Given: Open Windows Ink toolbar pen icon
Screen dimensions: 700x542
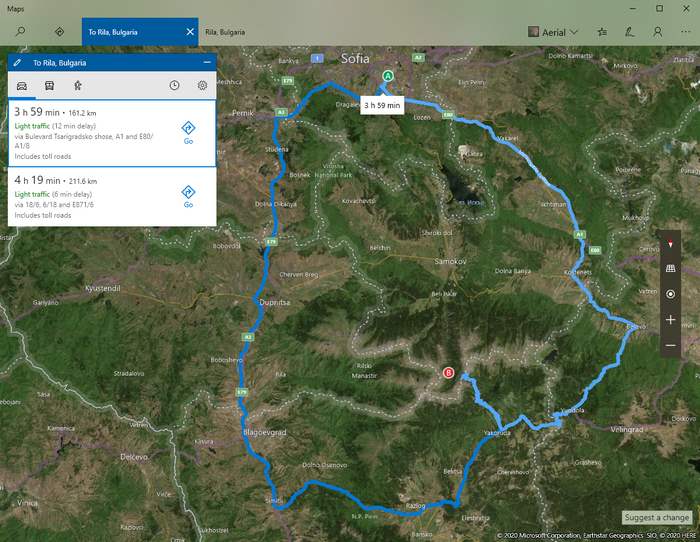Looking at the screenshot, I should pos(629,32).
